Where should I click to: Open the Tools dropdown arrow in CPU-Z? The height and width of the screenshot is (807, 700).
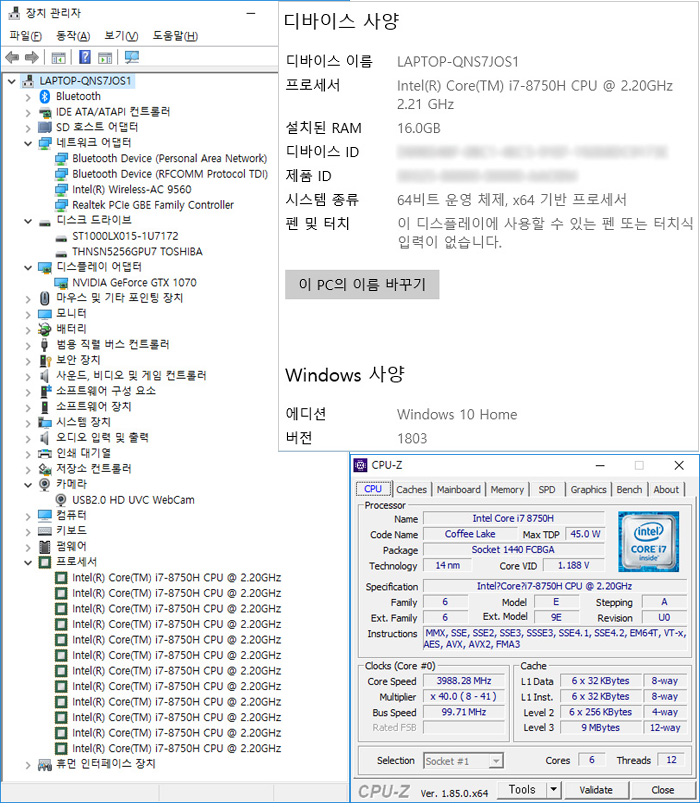pos(553,789)
